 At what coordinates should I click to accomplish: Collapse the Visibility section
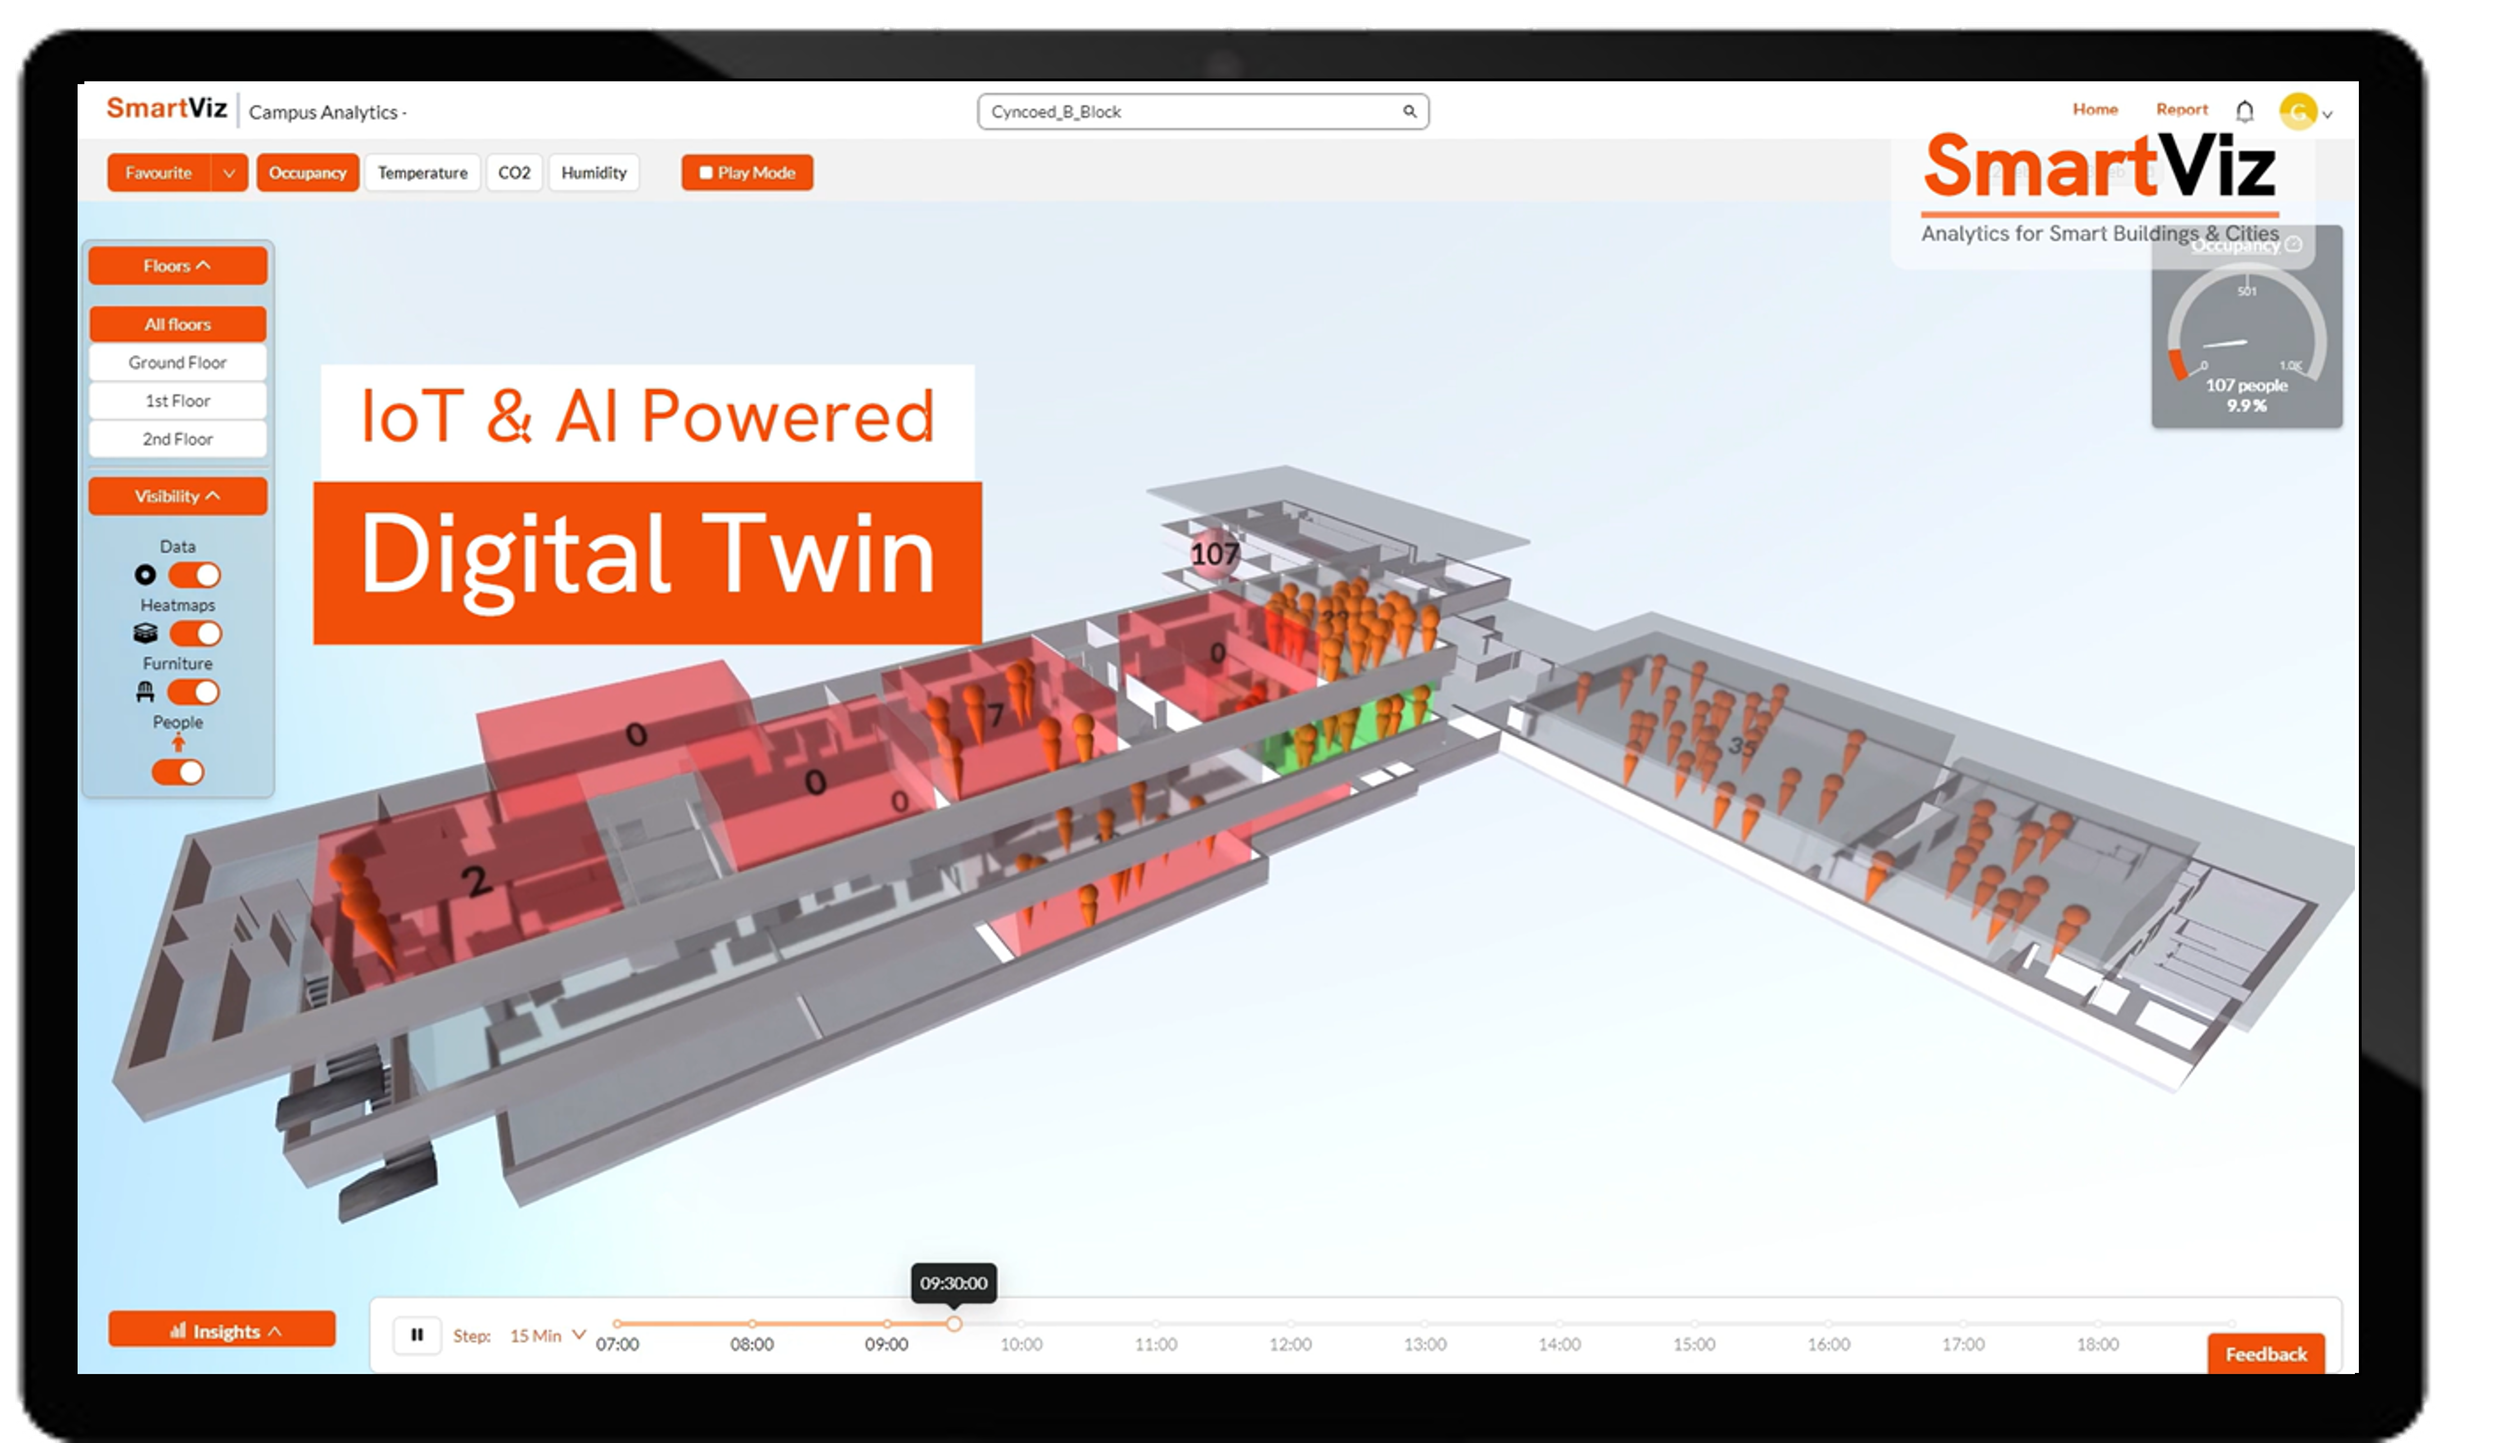point(177,496)
